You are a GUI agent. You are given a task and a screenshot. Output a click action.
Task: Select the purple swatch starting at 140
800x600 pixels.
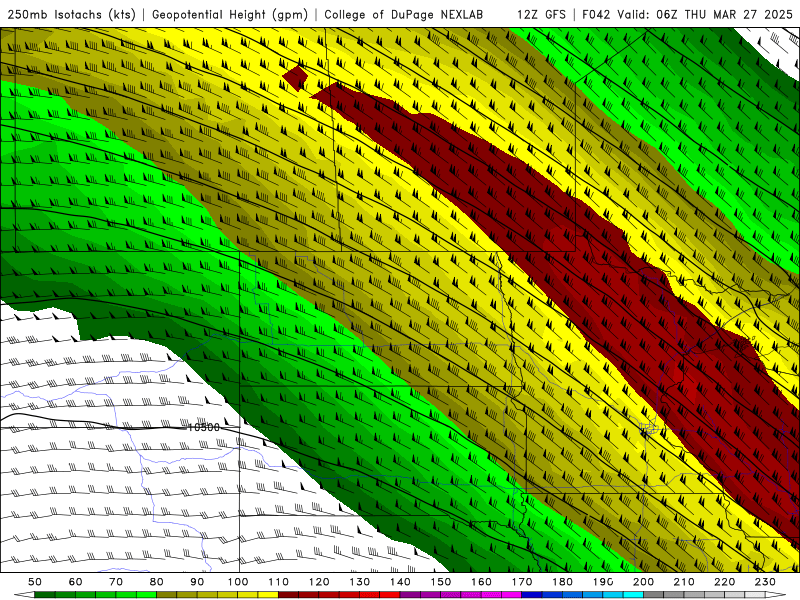pyautogui.click(x=410, y=595)
